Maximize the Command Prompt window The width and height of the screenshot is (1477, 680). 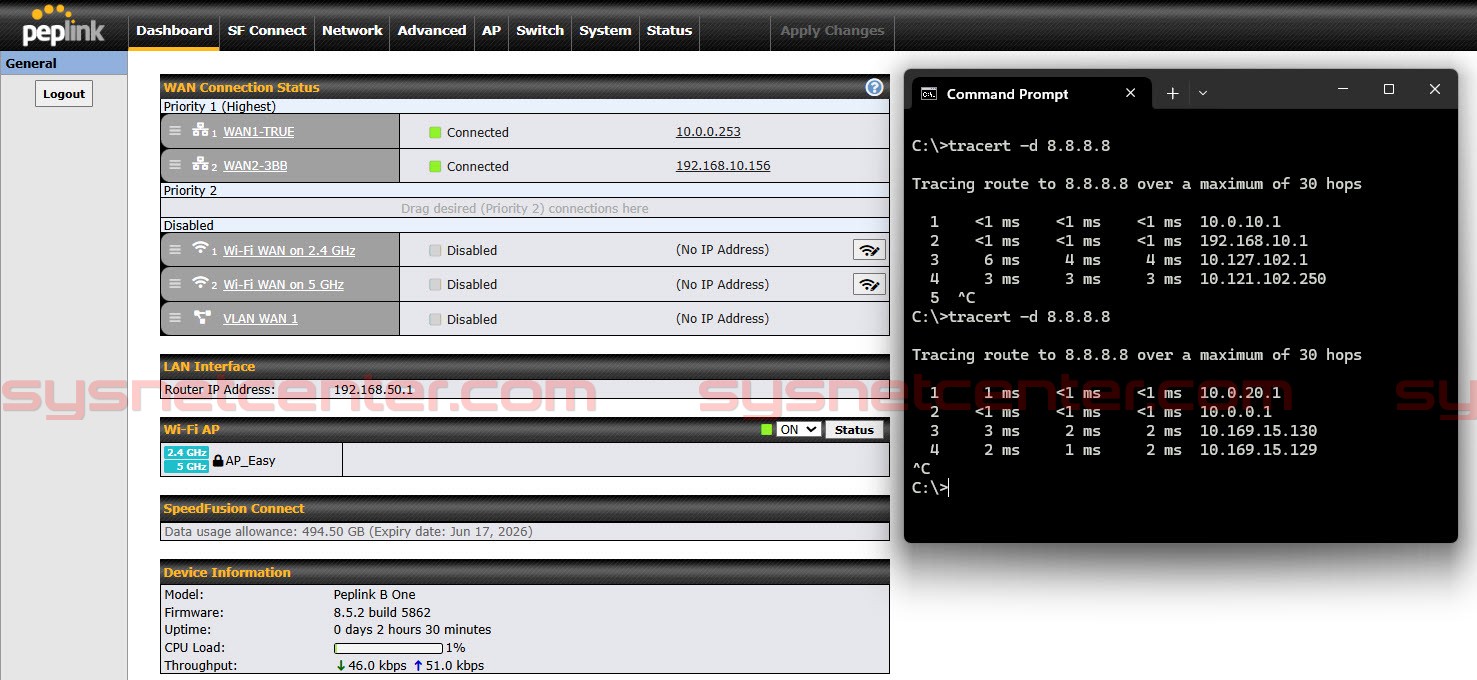click(x=1388, y=89)
